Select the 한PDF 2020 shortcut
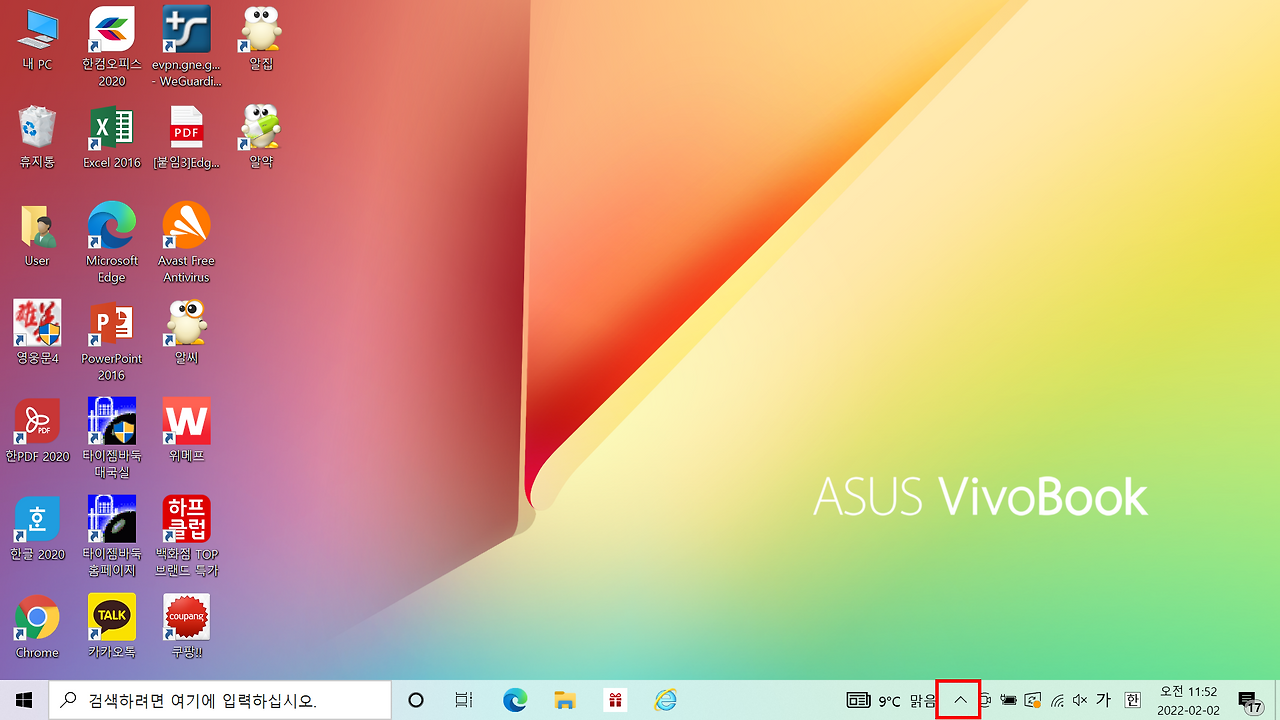This screenshot has height=720, width=1280. (37, 431)
